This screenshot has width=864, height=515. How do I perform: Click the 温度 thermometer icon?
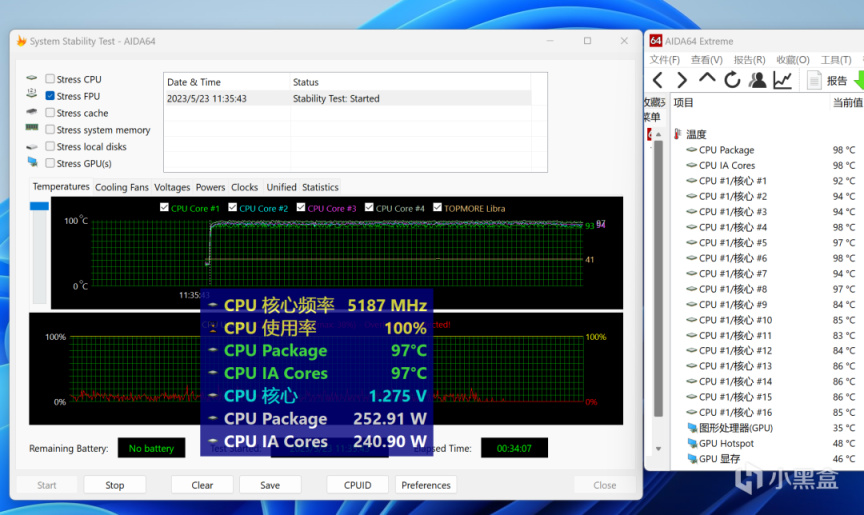(678, 134)
